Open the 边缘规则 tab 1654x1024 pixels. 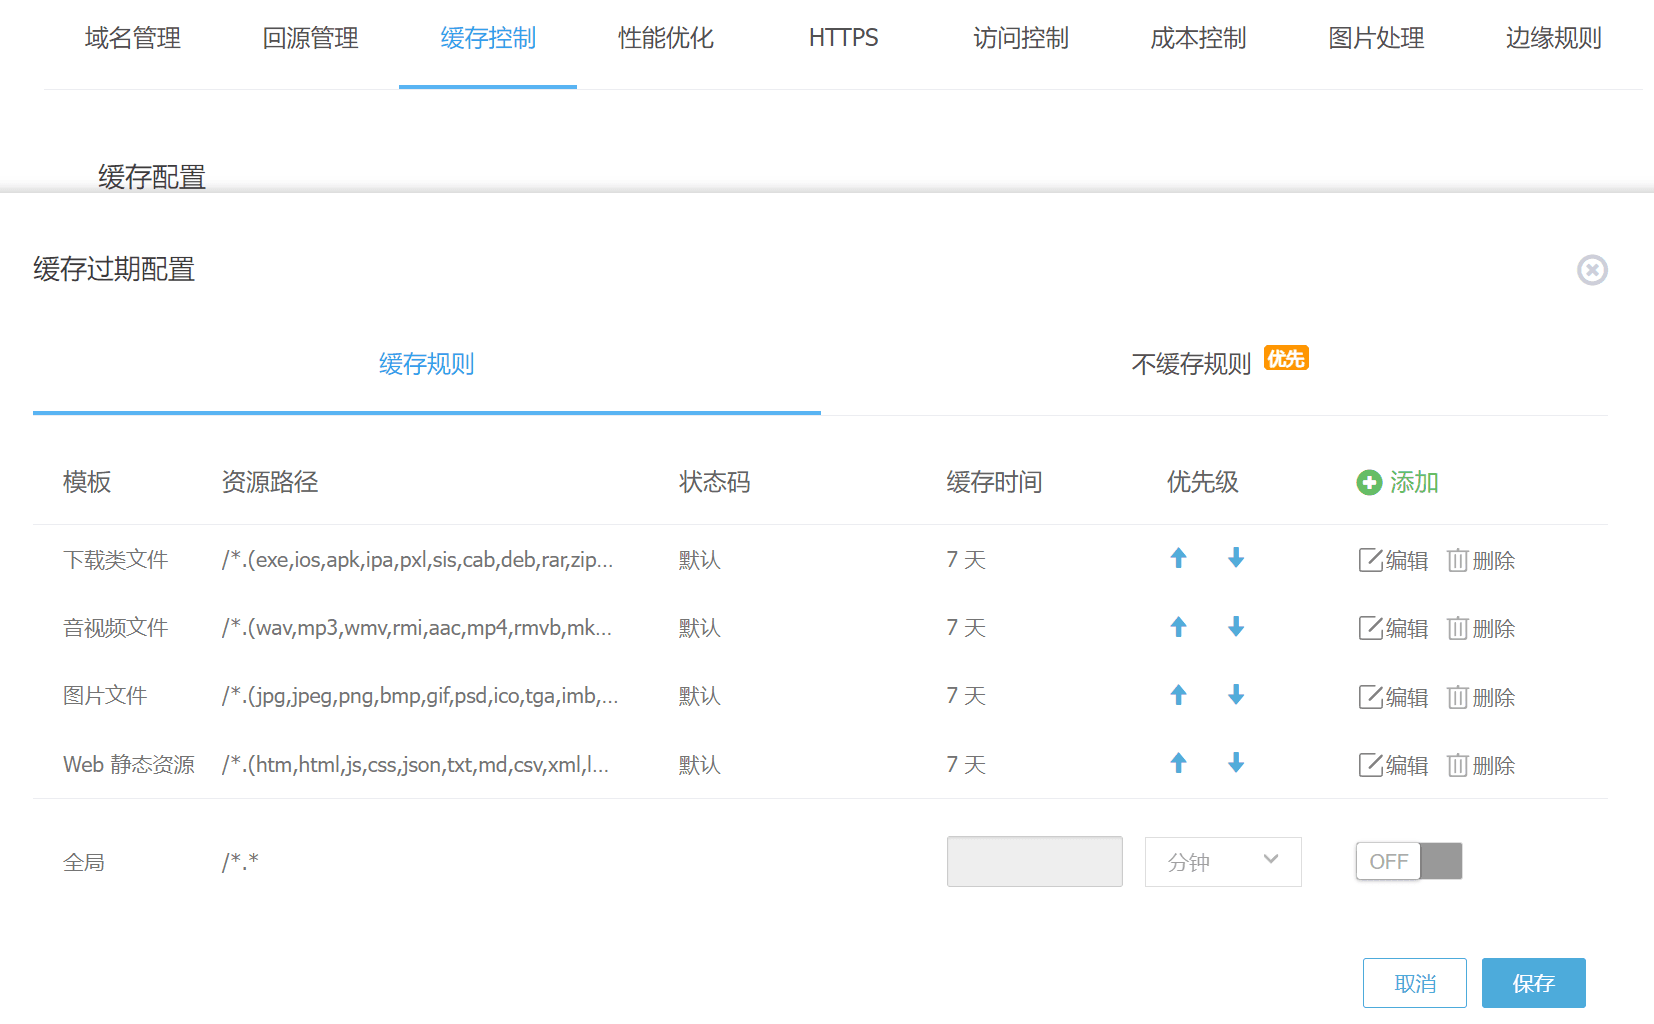coord(1554,38)
